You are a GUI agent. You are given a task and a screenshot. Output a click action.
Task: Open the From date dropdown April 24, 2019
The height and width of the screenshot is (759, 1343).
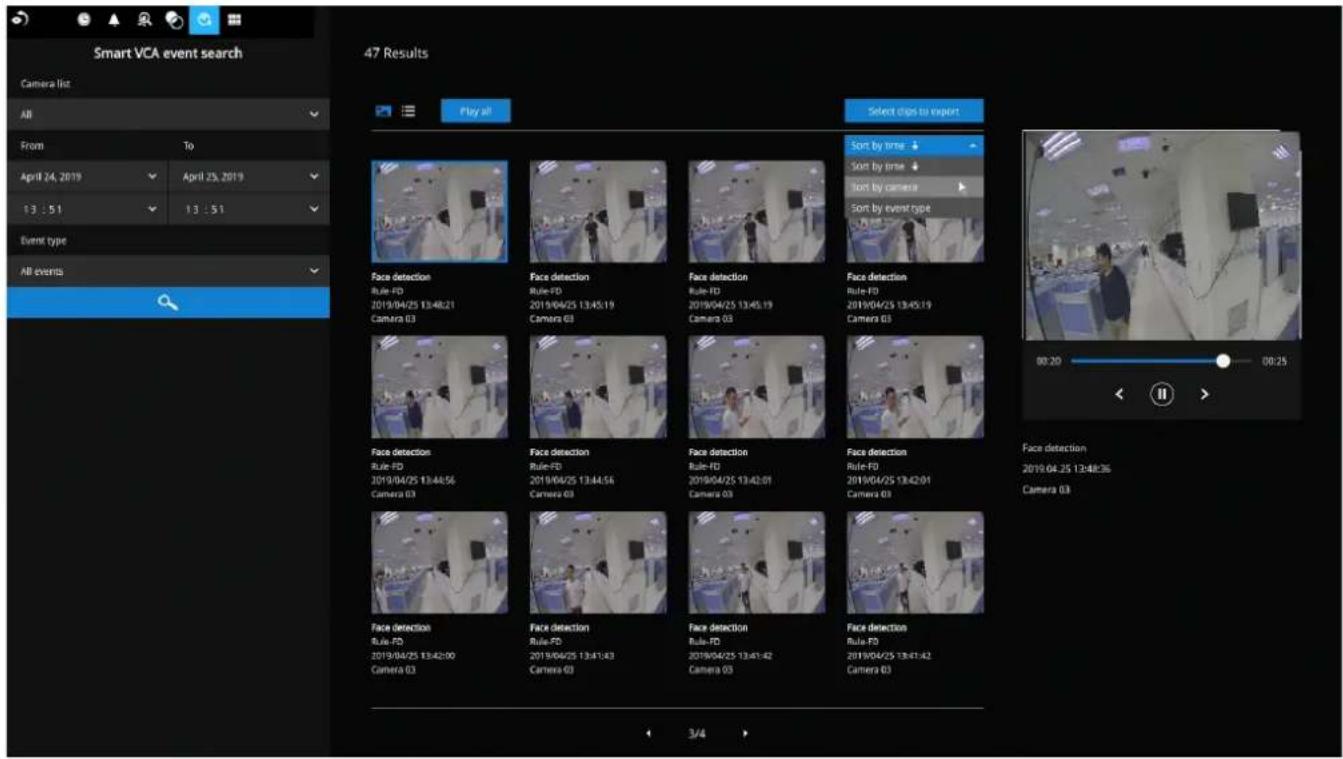tap(88, 176)
